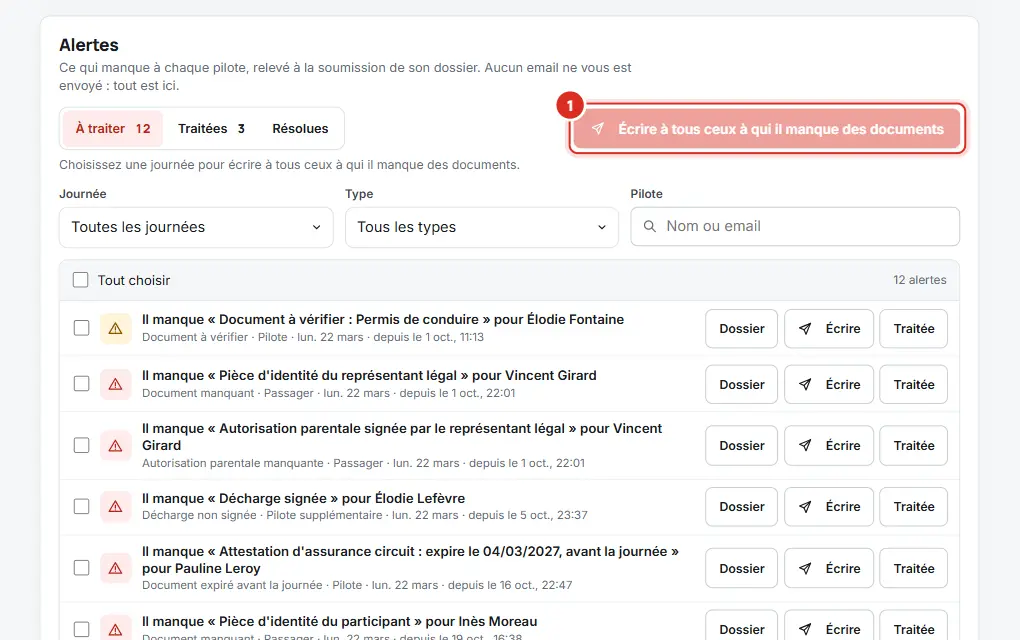Viewport: 1020px width, 640px height.
Task: Open the Toutes les journées dropdown
Action: [196, 227]
